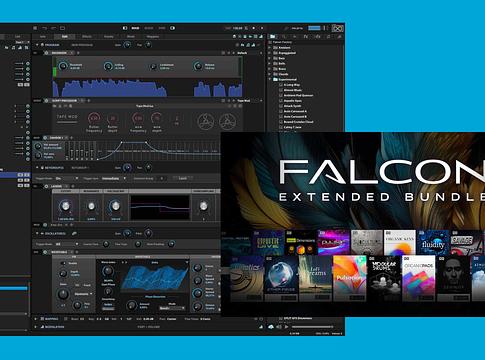
Task: Click the Maximizer Release knob
Action: pos(198,66)
